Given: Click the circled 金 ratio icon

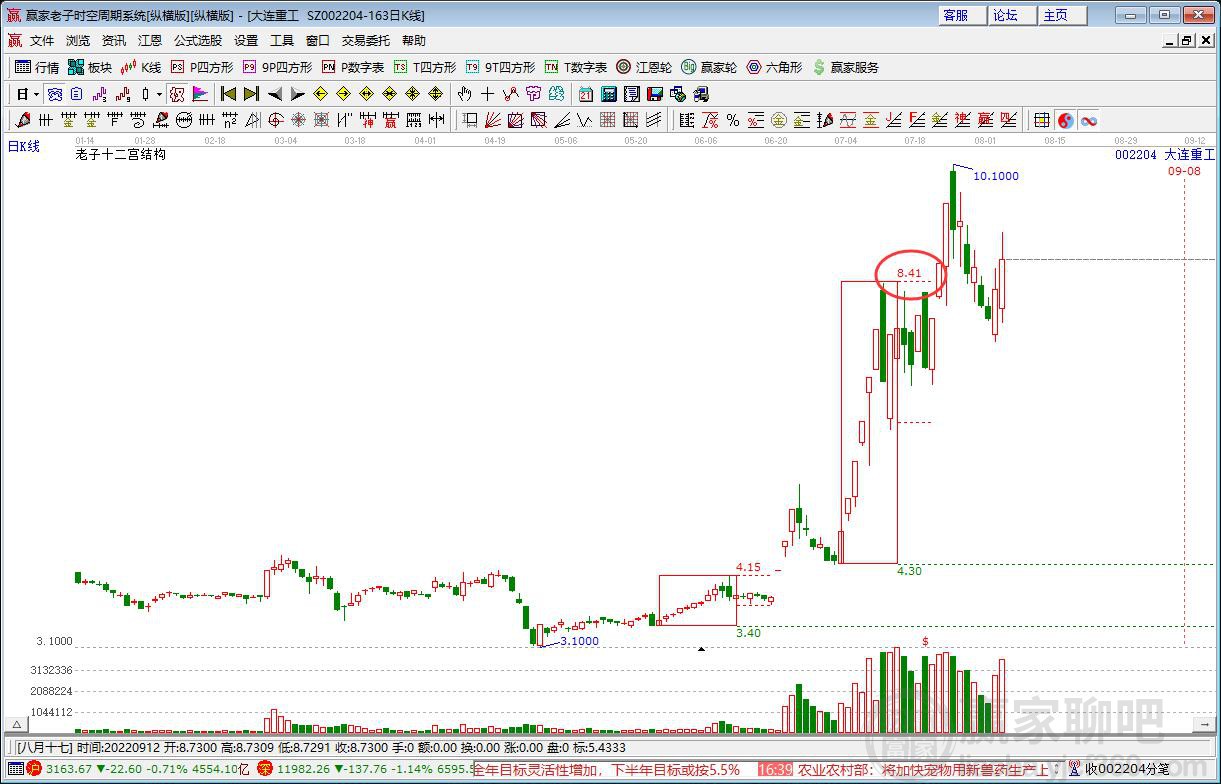Looking at the screenshot, I should [x=780, y=120].
